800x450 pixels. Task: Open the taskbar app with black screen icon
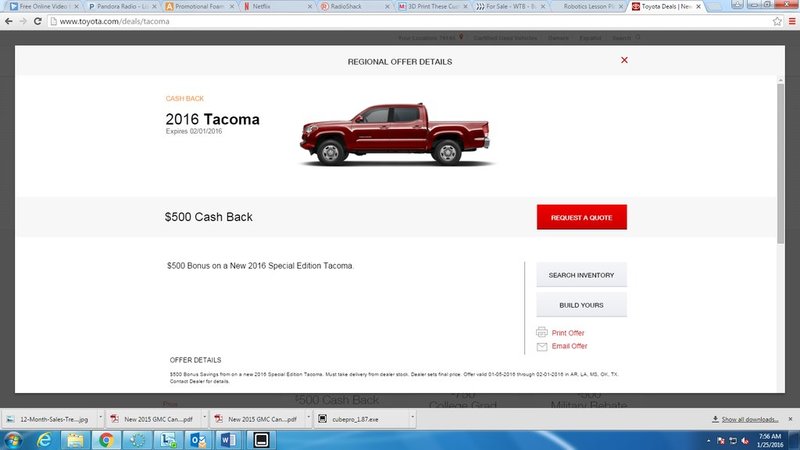[x=261, y=440]
